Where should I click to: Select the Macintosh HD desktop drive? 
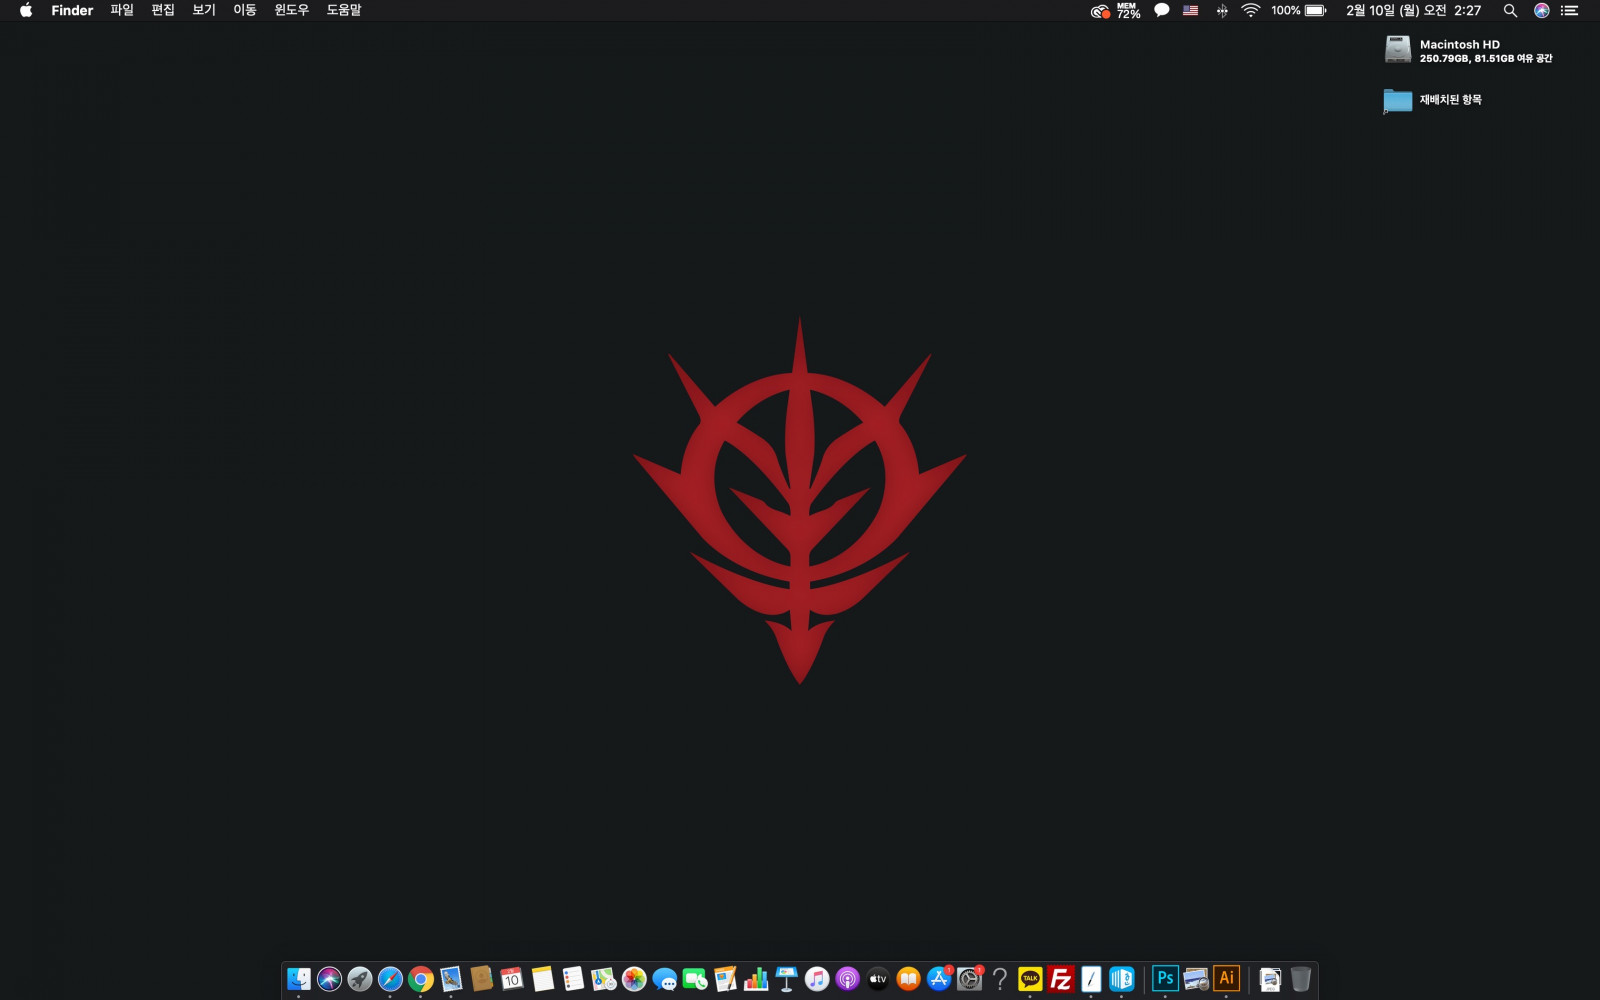click(x=1398, y=49)
